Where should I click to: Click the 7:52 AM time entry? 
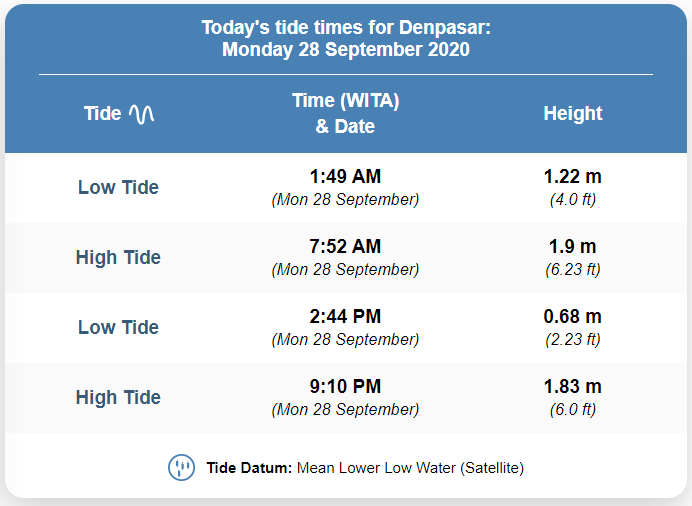(345, 247)
